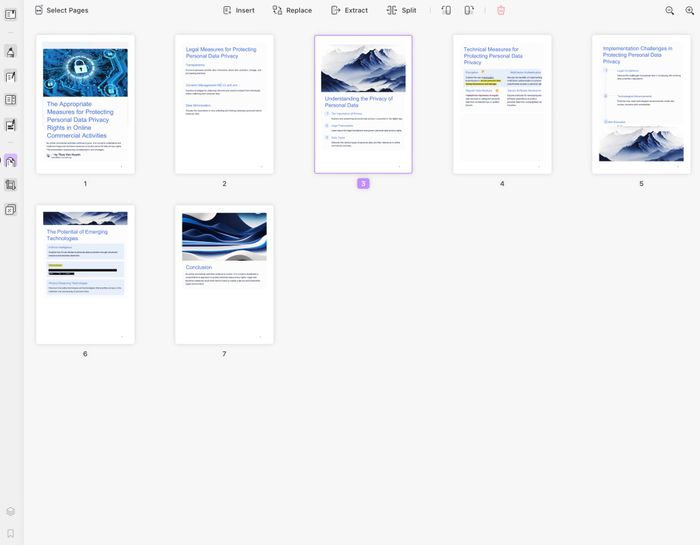
Task: Click the rotate page clockwise icon
Action: [x=469, y=10]
